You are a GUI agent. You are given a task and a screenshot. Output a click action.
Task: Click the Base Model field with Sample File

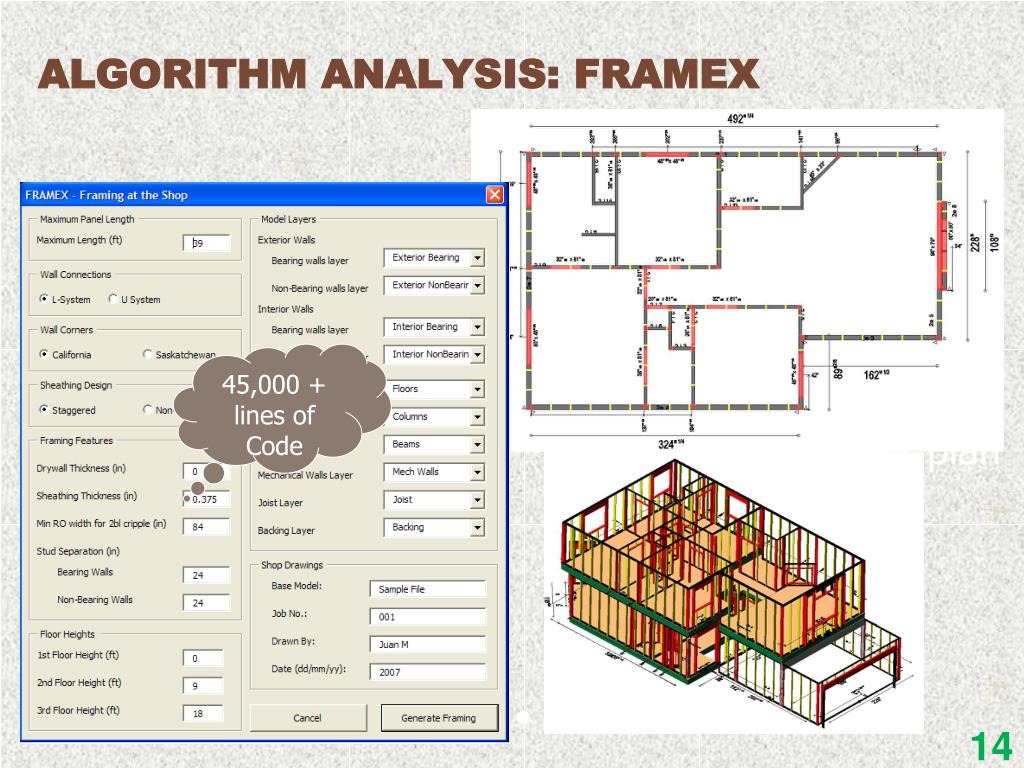coord(428,589)
